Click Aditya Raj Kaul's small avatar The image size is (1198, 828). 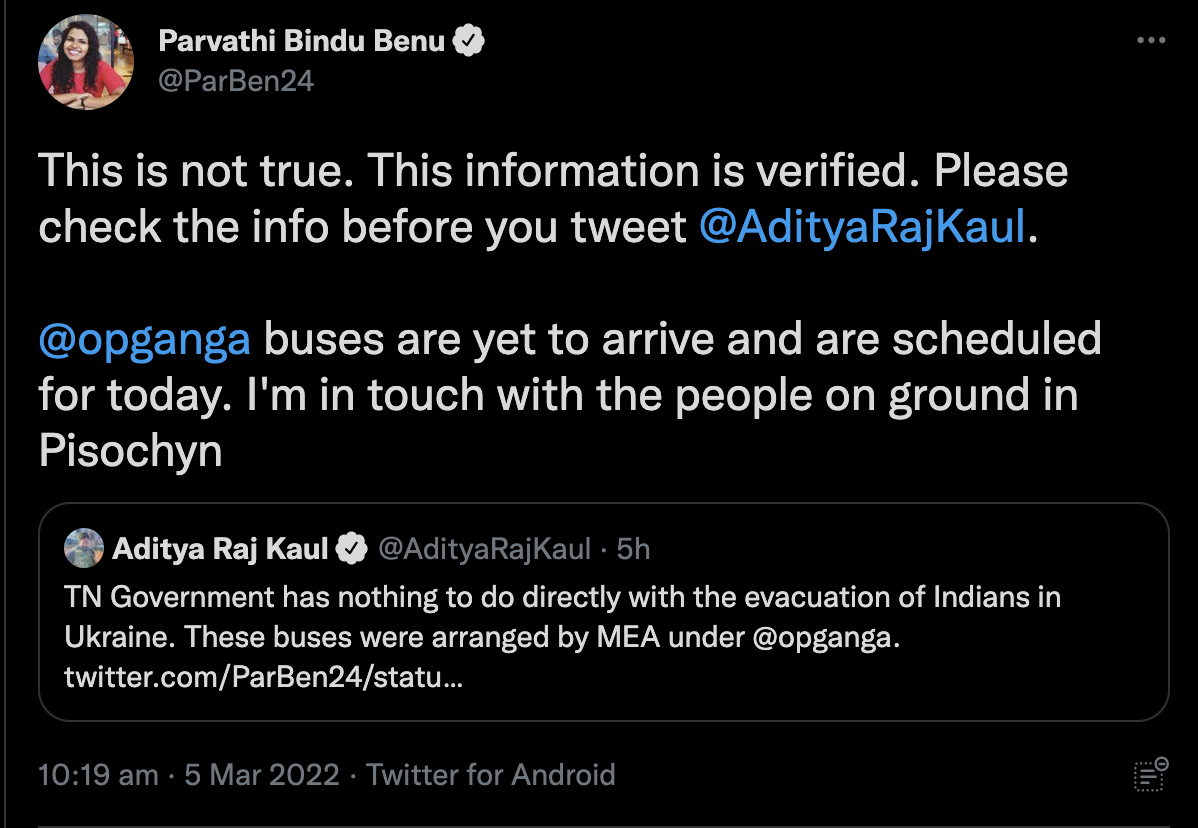coord(84,548)
